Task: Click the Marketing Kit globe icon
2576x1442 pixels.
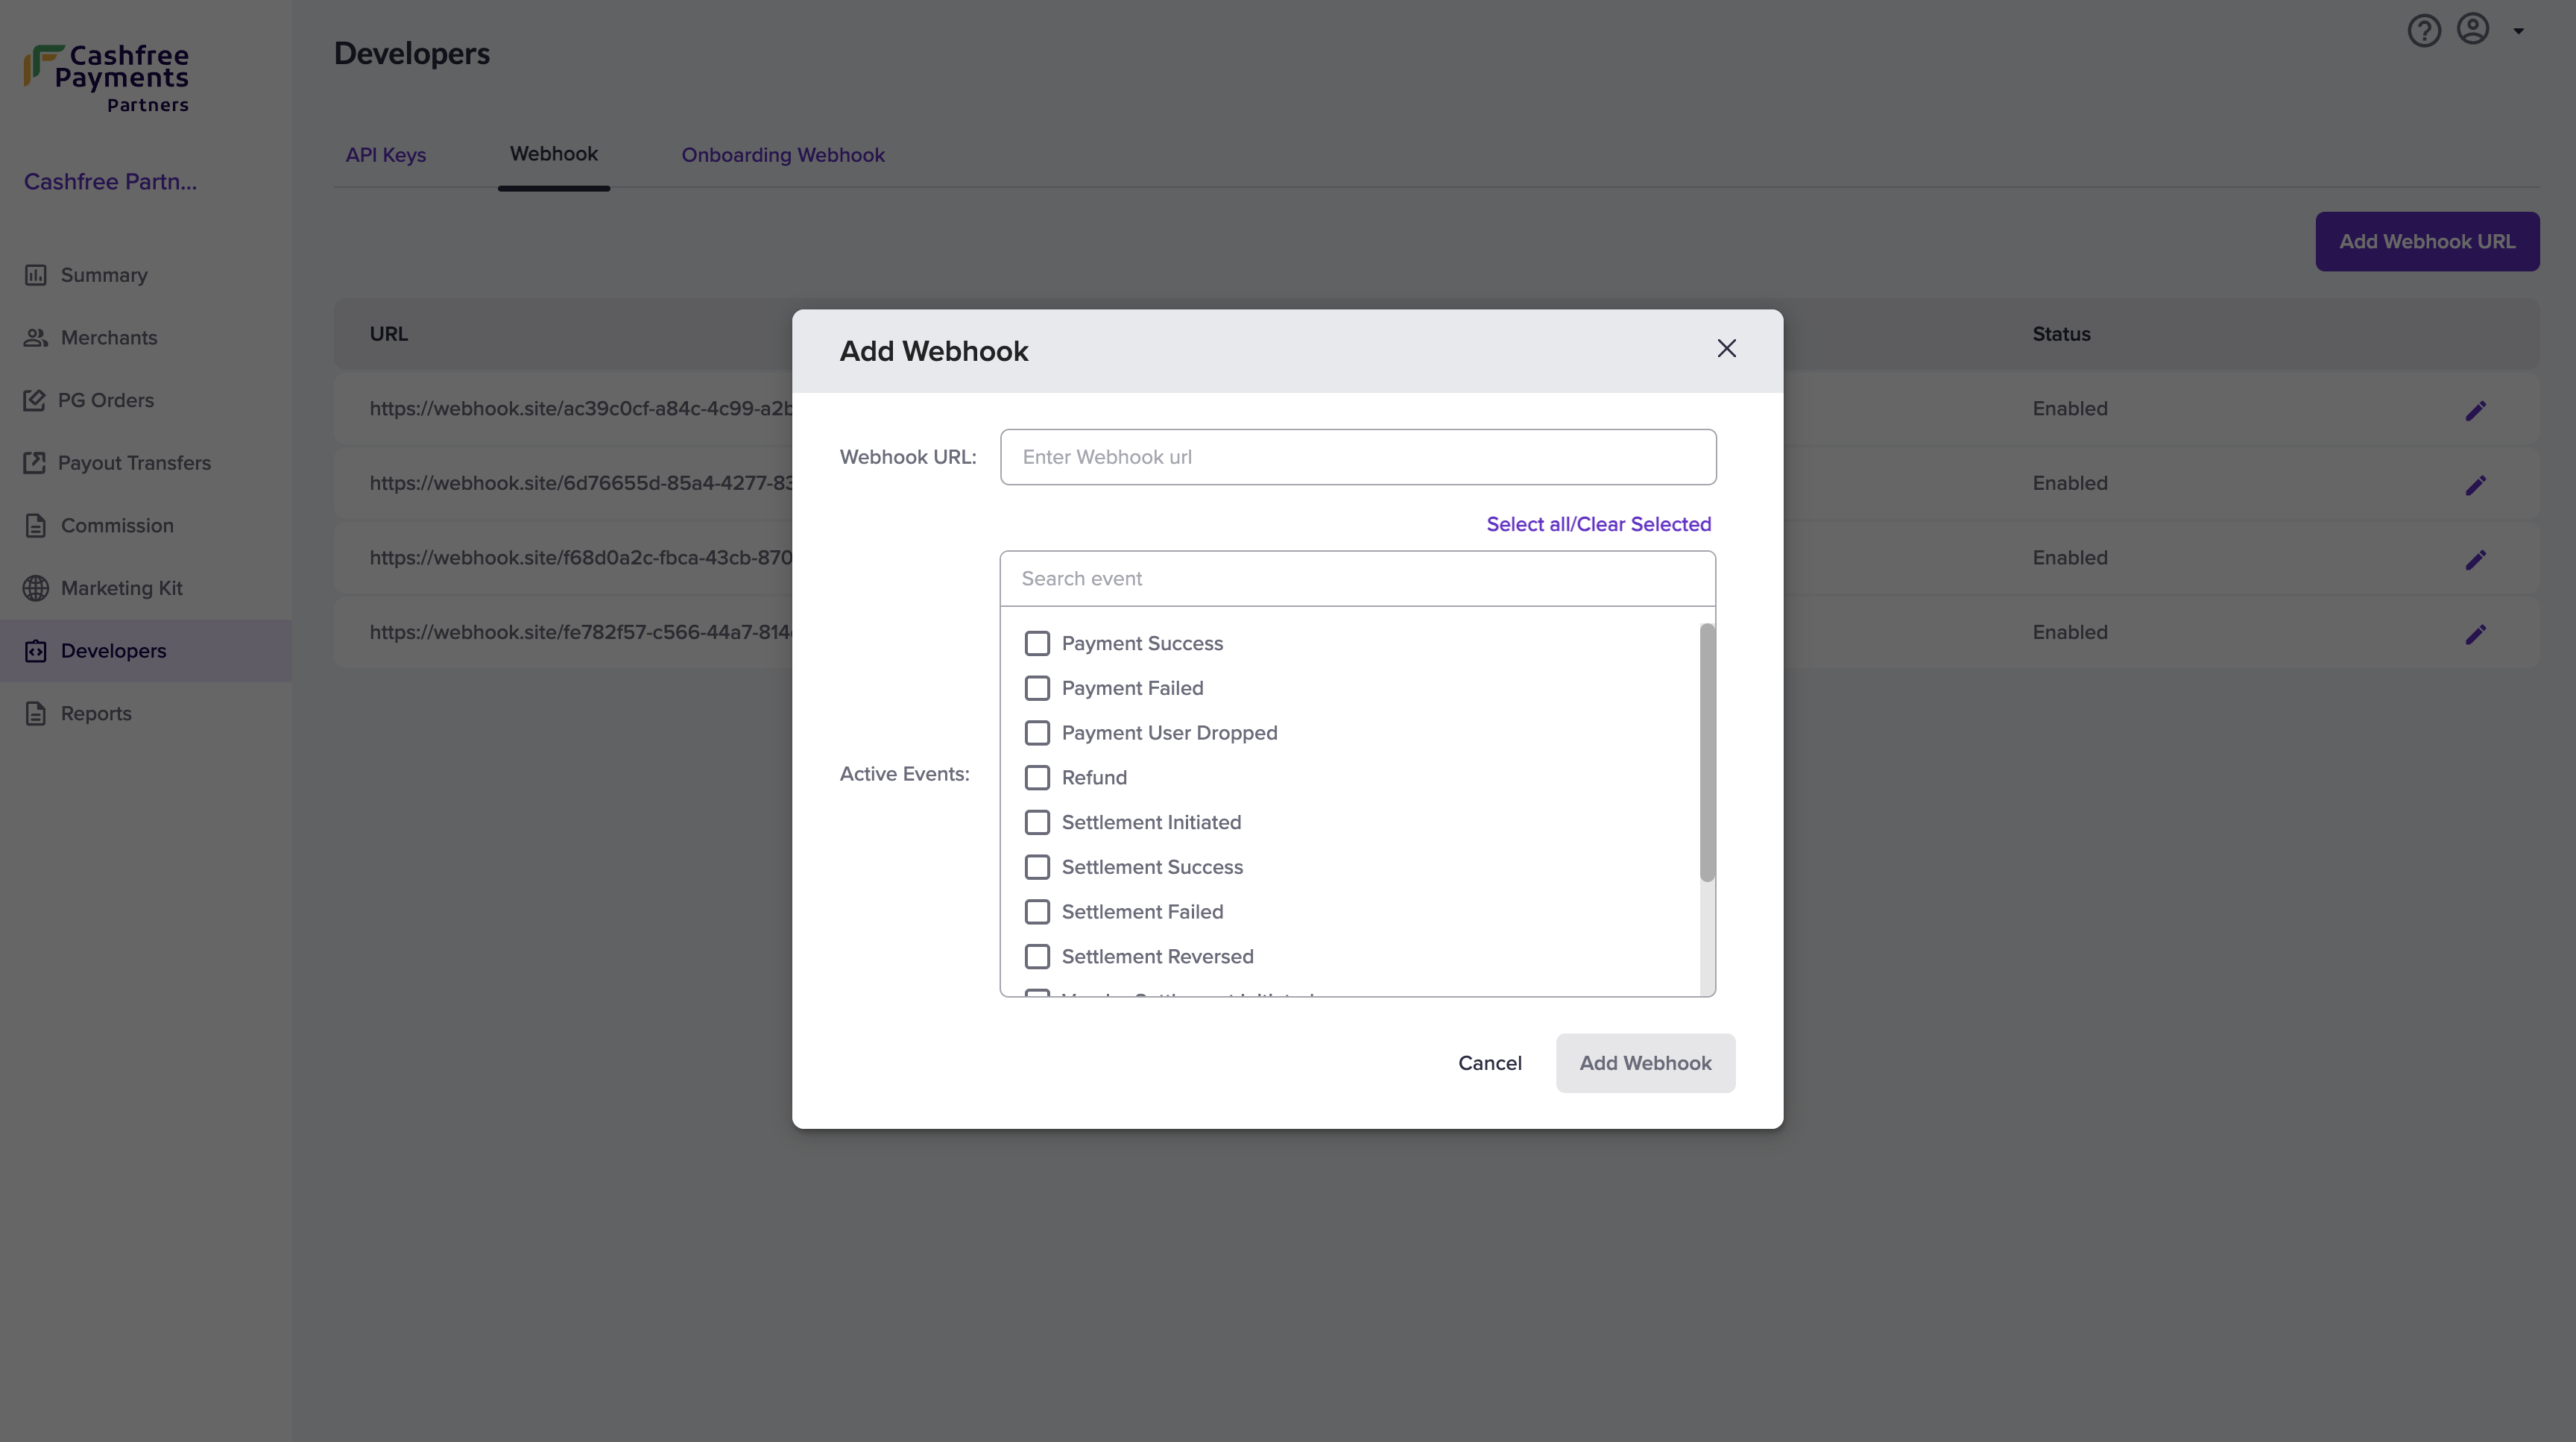Action: (x=36, y=588)
